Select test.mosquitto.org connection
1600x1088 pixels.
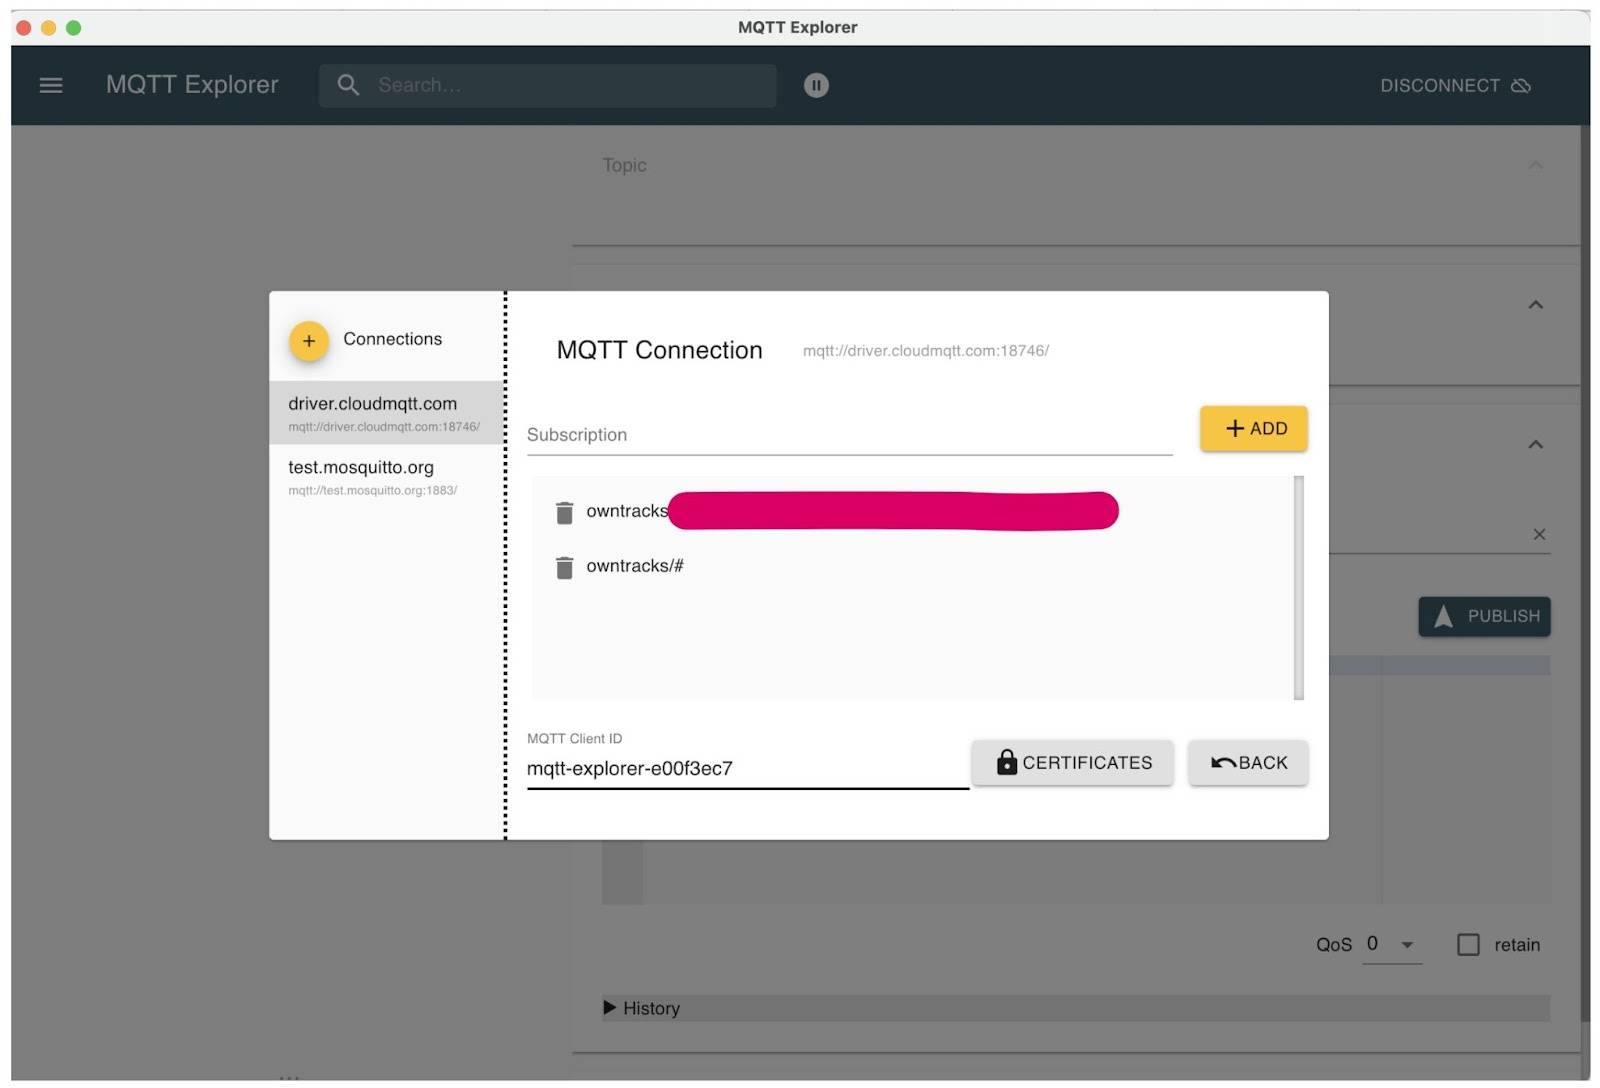(386, 476)
